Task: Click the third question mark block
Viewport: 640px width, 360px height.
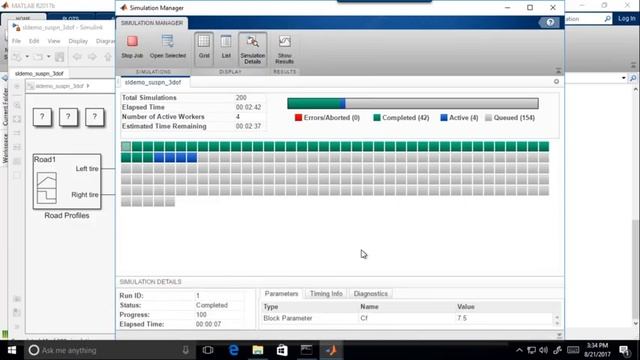Action: 94,117
